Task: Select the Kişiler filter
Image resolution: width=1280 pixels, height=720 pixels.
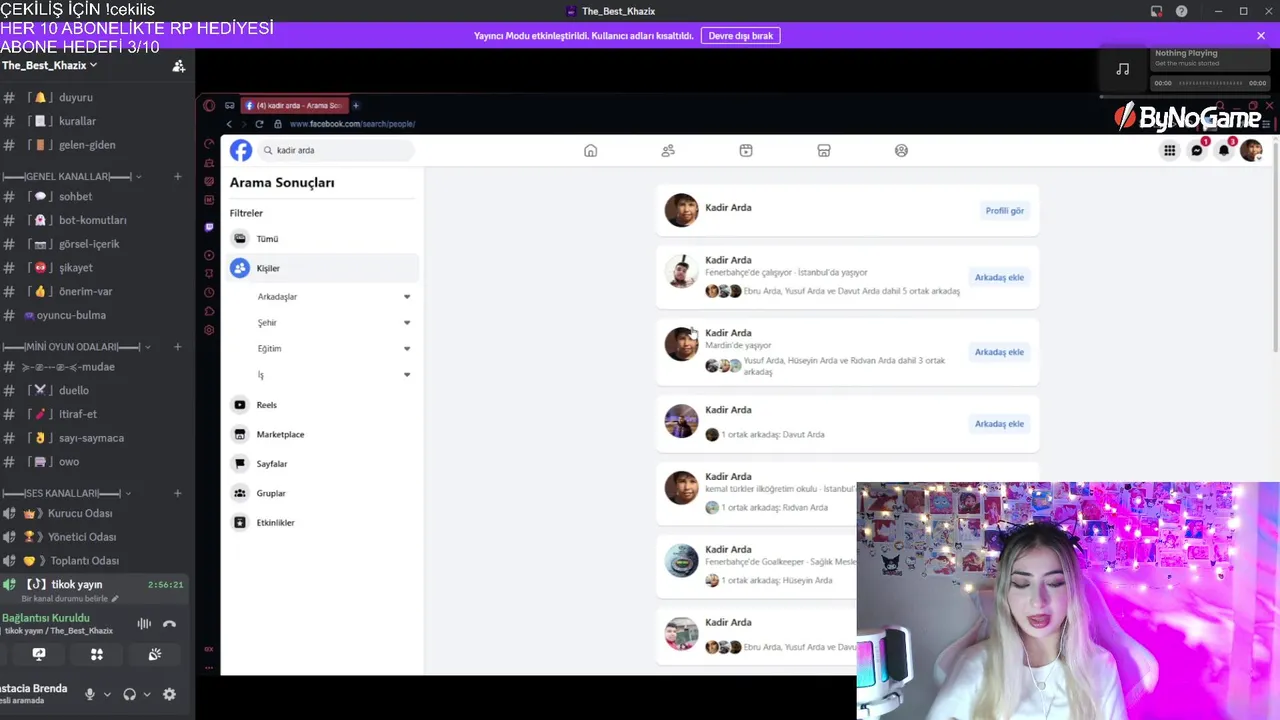Action: tap(323, 268)
